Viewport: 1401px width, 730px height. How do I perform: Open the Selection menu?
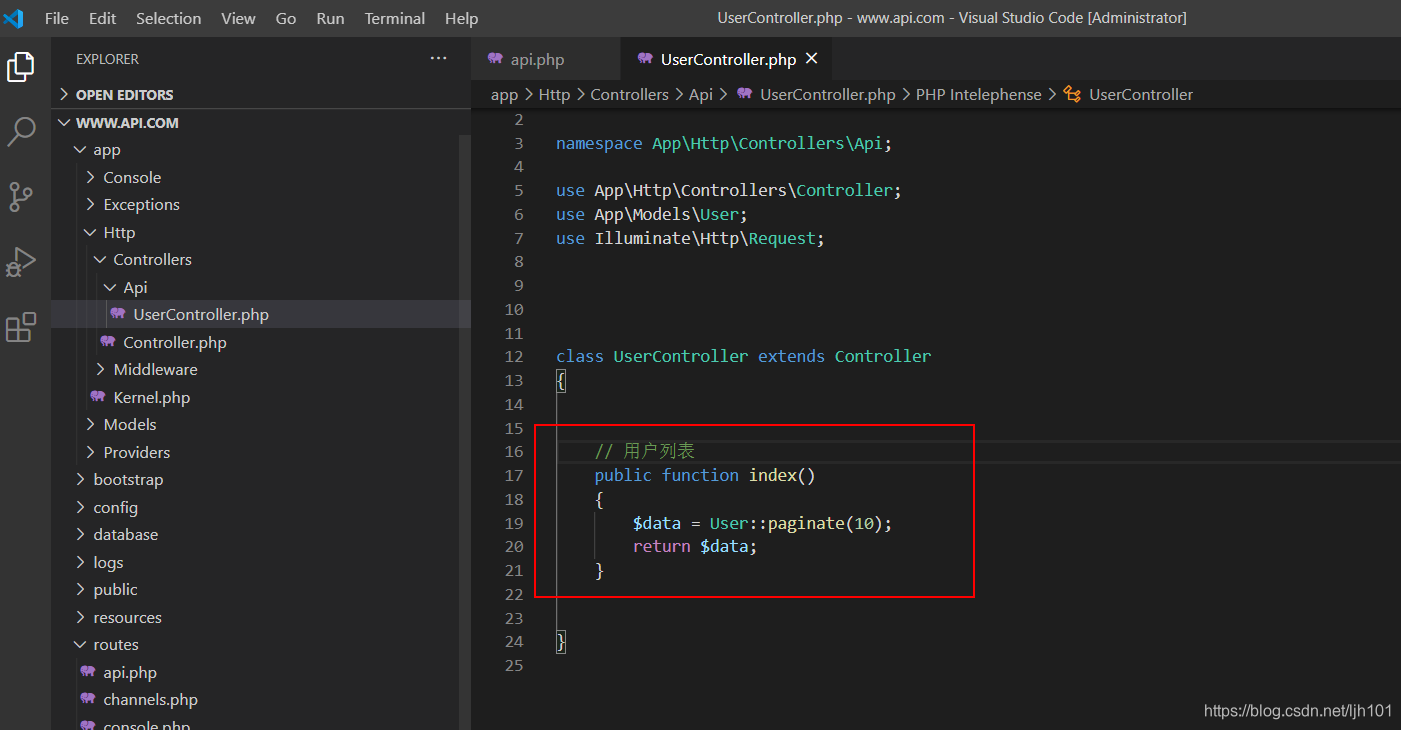(168, 18)
